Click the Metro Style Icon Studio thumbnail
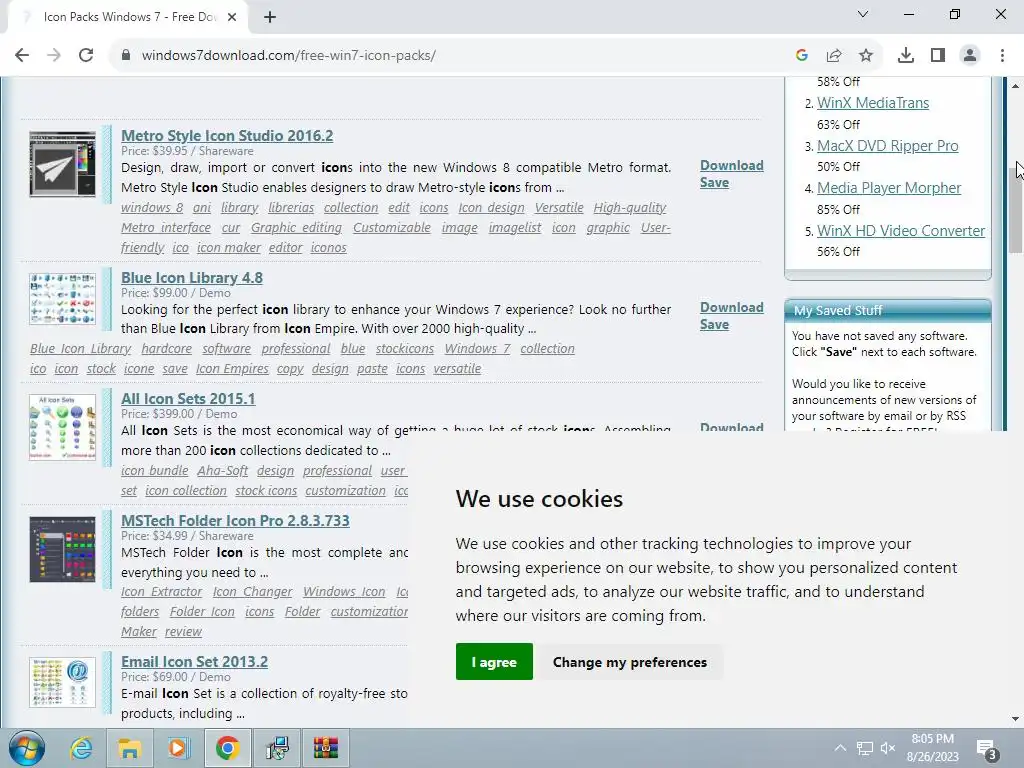Viewport: 1024px width, 768px height. [x=63, y=164]
